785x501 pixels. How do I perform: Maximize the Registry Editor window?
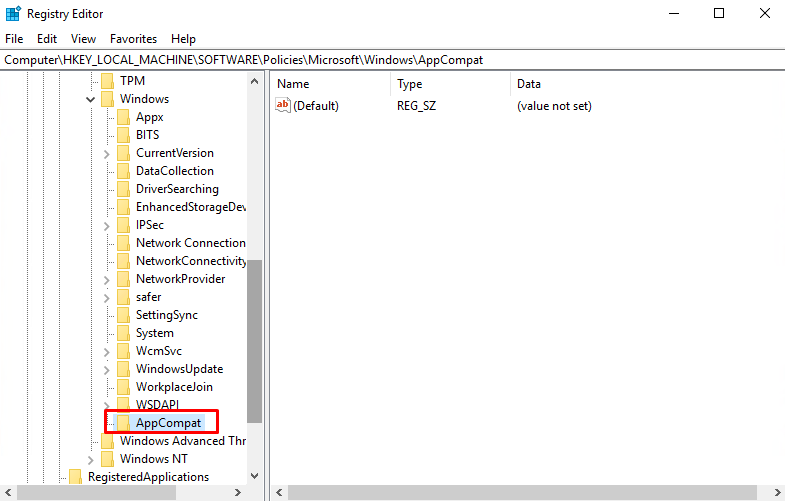pos(719,14)
